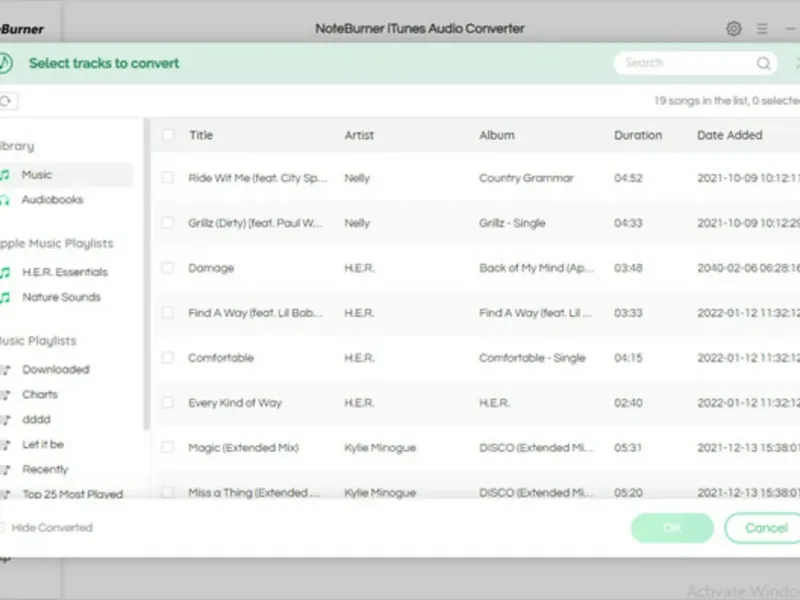Click the Recently playlist icon
This screenshot has width=800, height=600.
coord(5,470)
